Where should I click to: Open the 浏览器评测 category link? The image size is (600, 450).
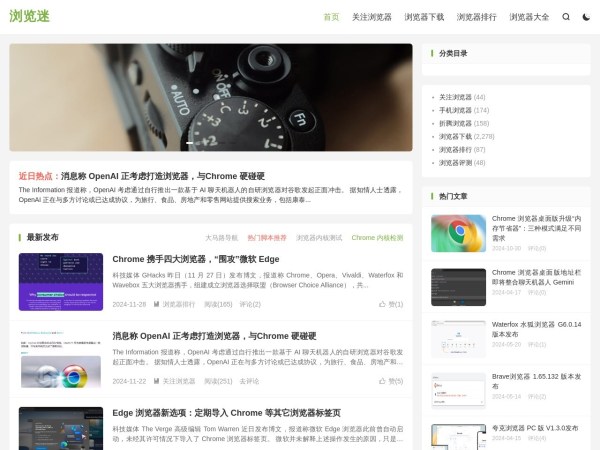coord(455,162)
